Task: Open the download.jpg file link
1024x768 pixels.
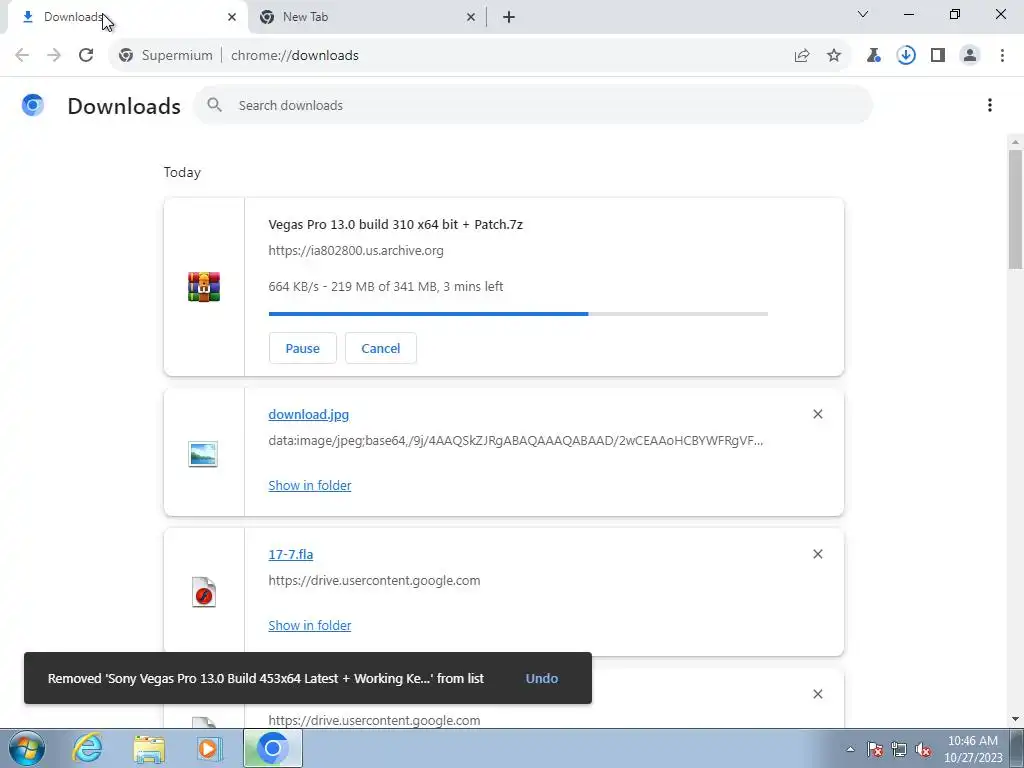Action: (308, 414)
